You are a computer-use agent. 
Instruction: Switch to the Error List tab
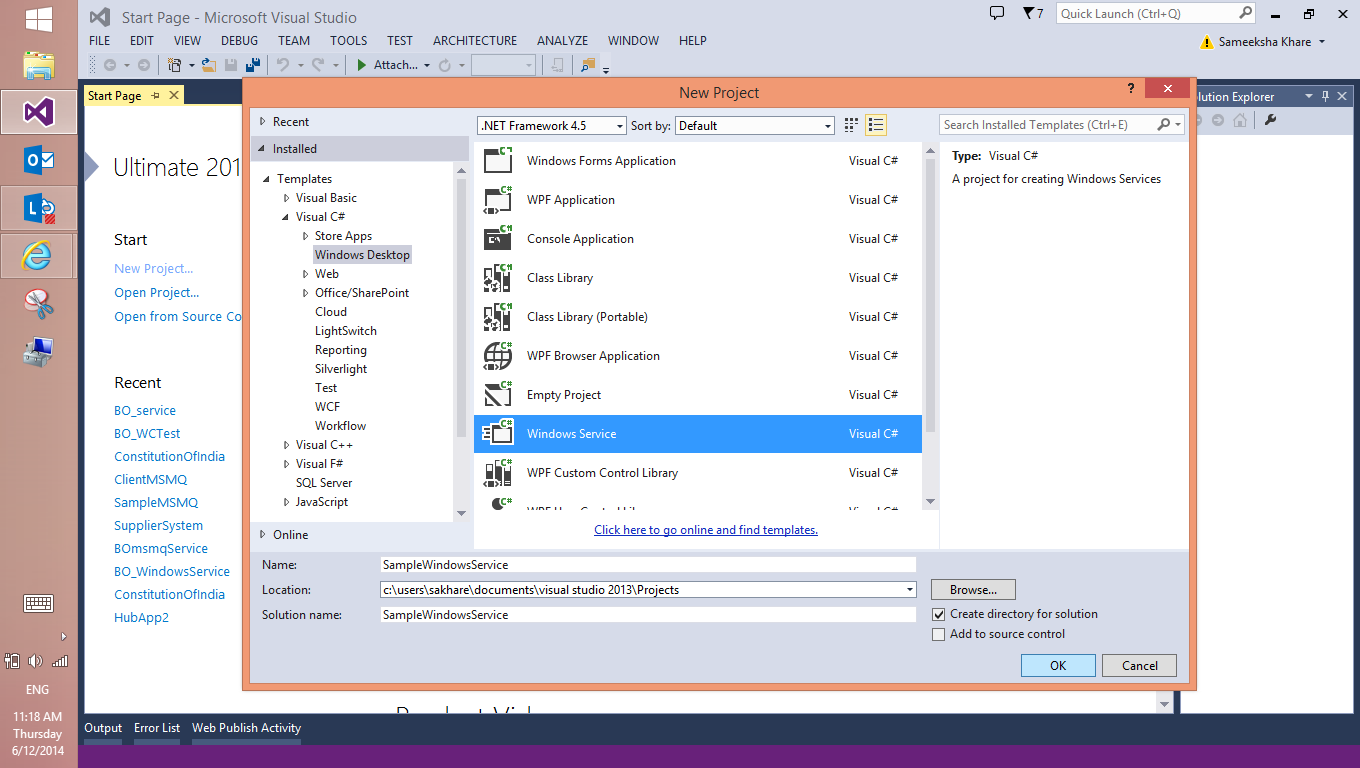(x=156, y=728)
